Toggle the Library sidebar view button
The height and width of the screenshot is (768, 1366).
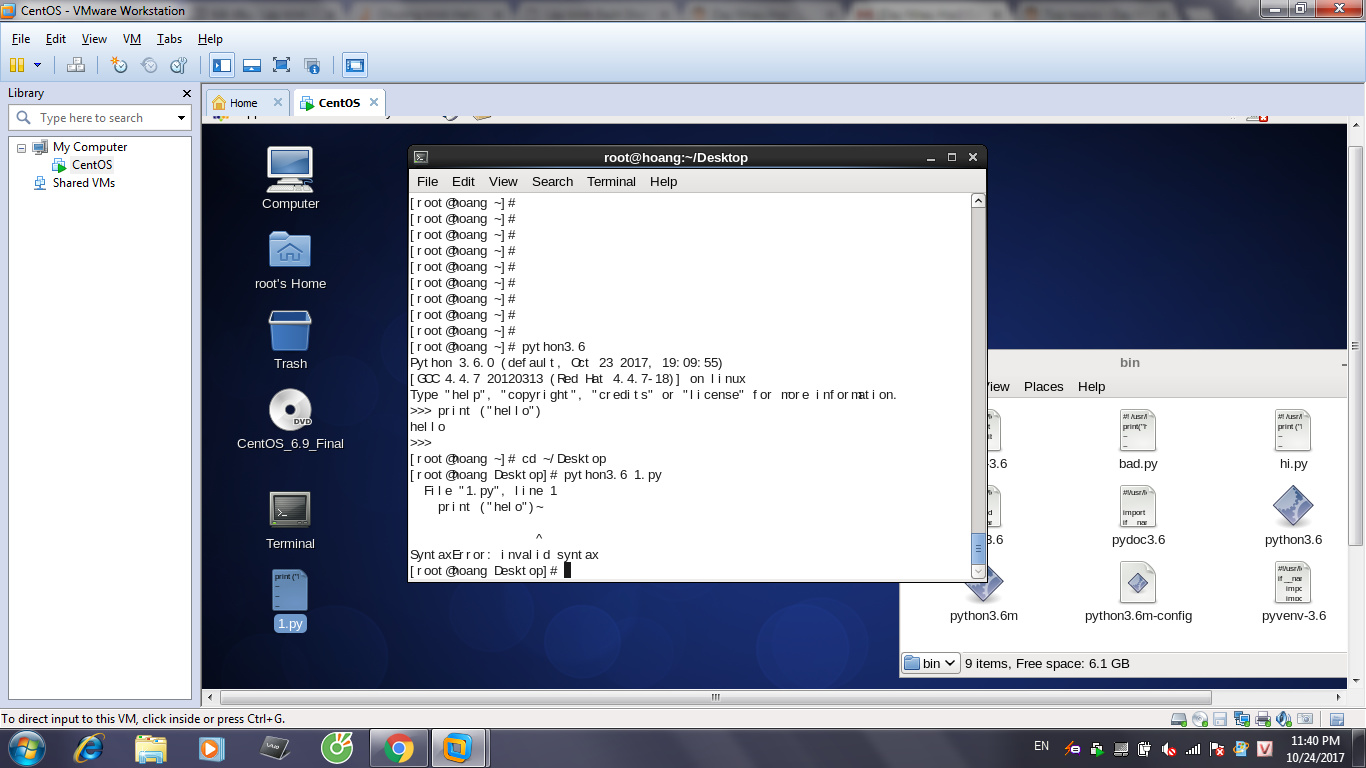coord(222,65)
